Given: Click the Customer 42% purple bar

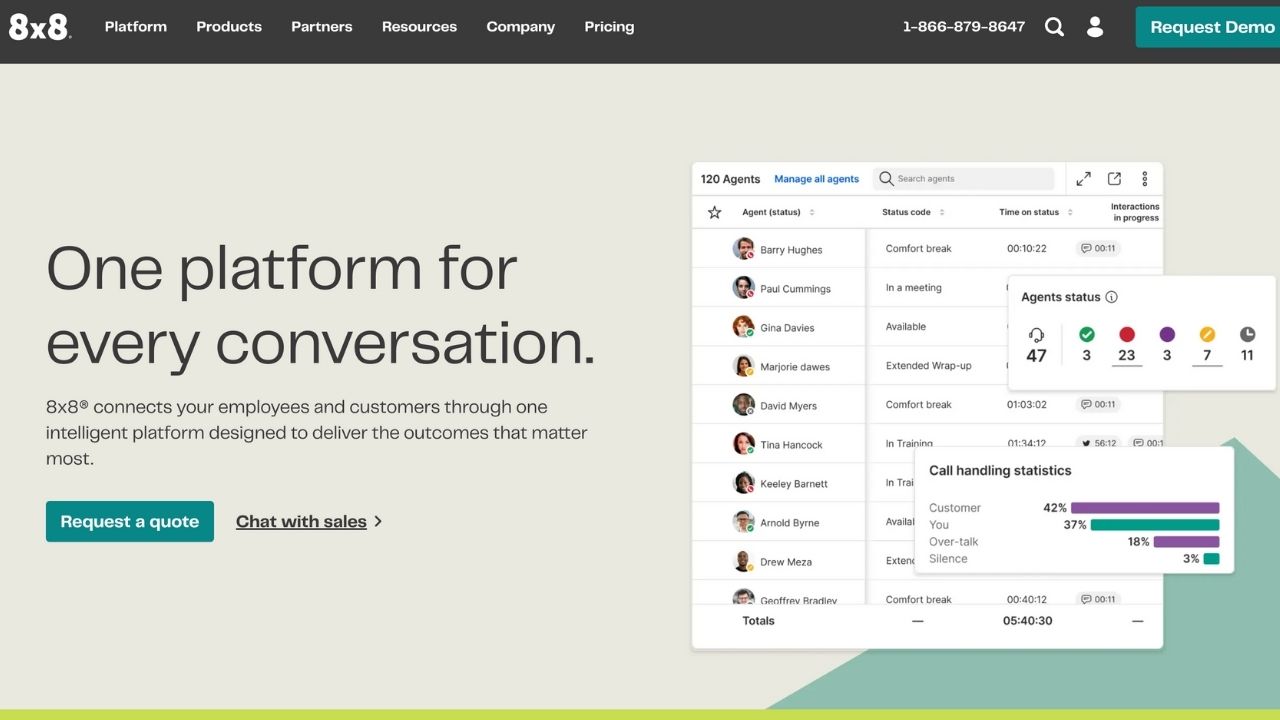Looking at the screenshot, I should point(1145,508).
